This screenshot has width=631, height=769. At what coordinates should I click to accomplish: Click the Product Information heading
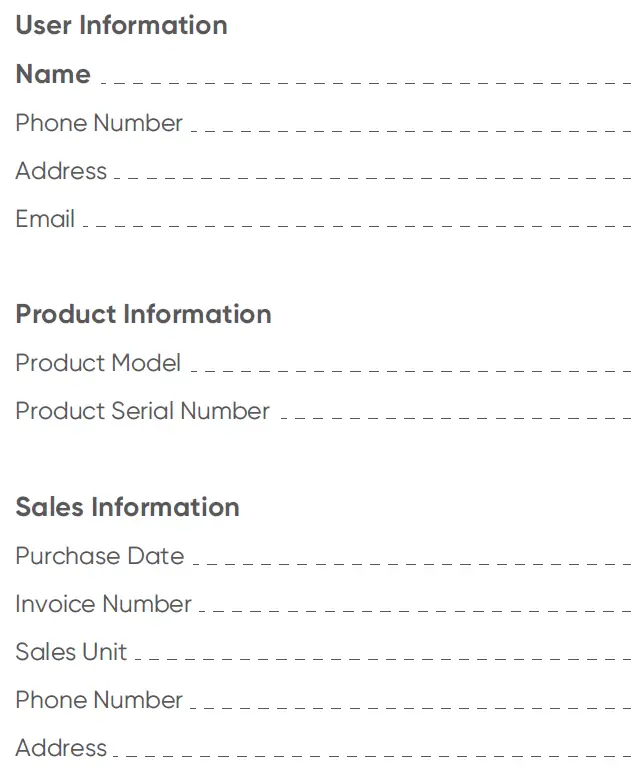[143, 314]
